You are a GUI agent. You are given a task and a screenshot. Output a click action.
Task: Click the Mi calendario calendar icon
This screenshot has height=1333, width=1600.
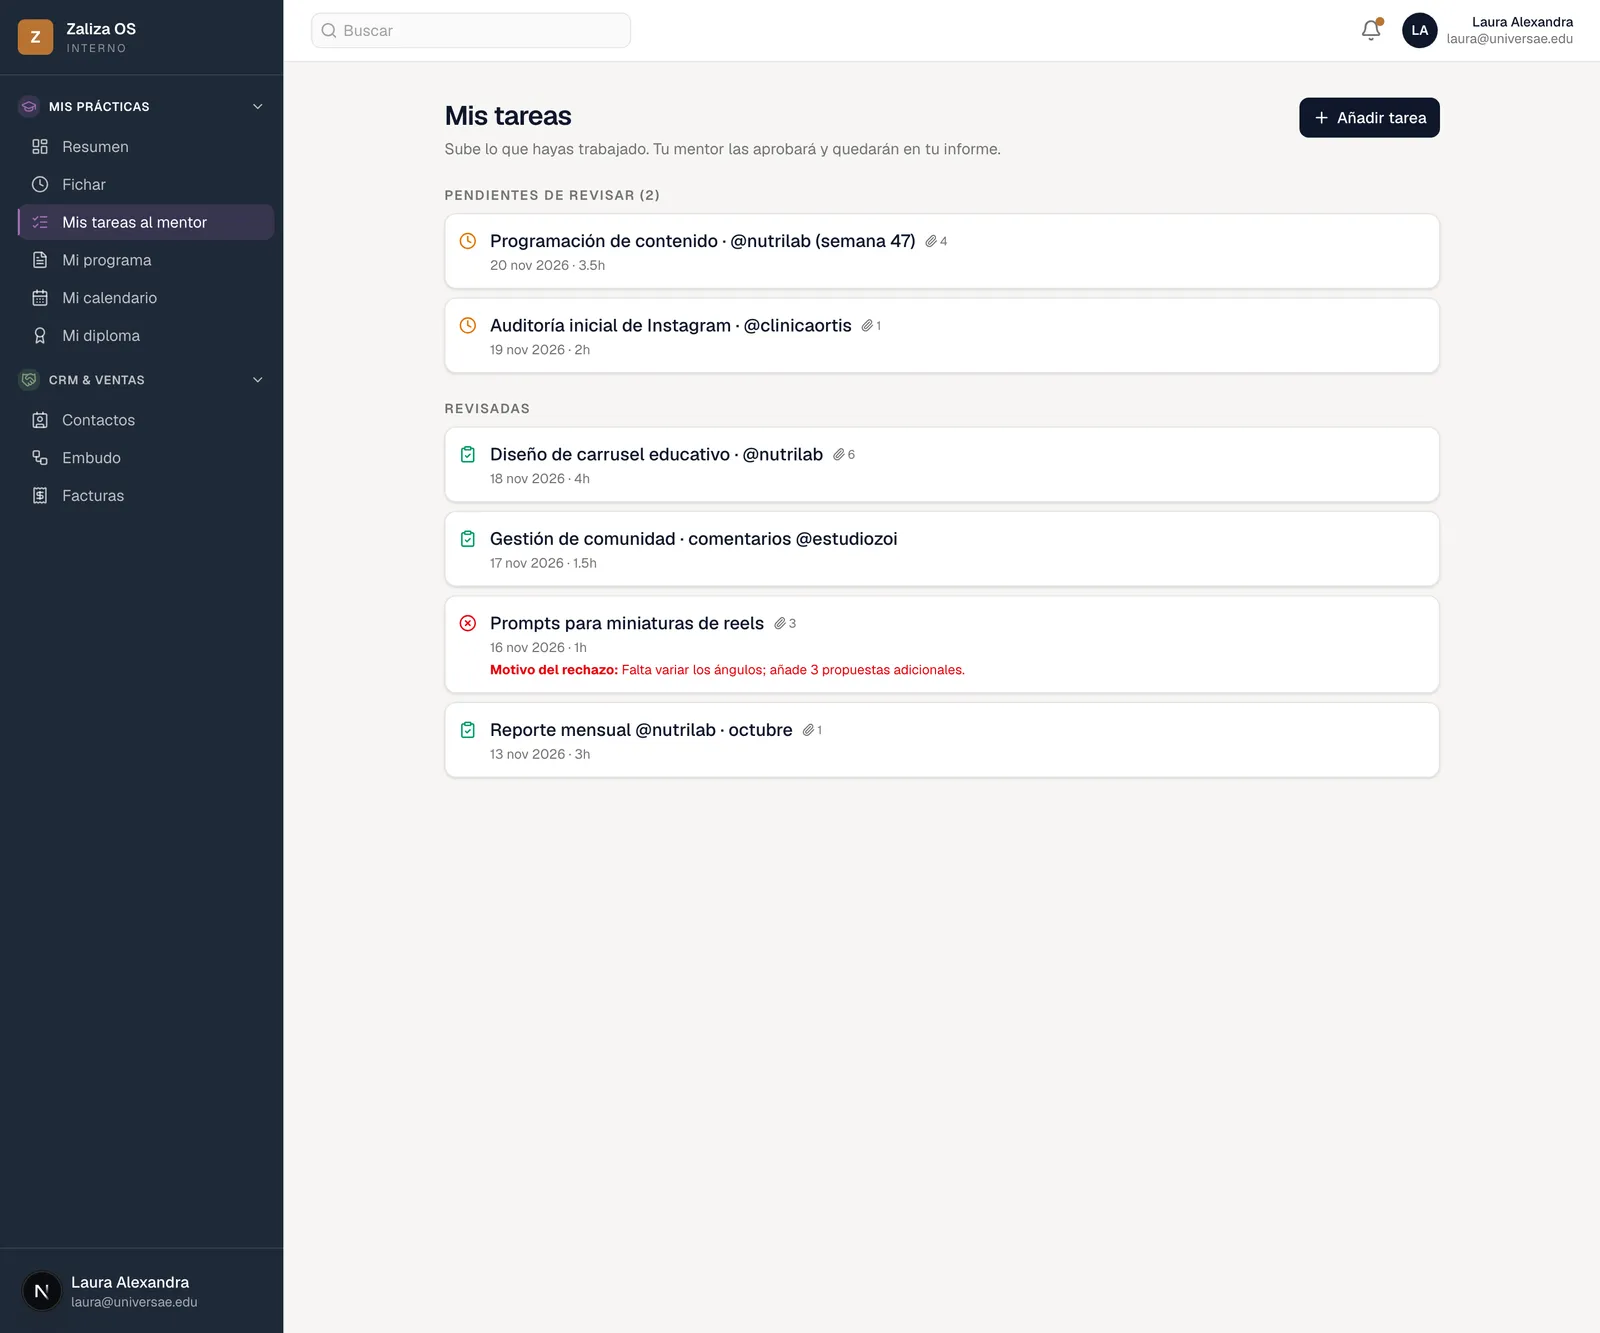(x=40, y=298)
